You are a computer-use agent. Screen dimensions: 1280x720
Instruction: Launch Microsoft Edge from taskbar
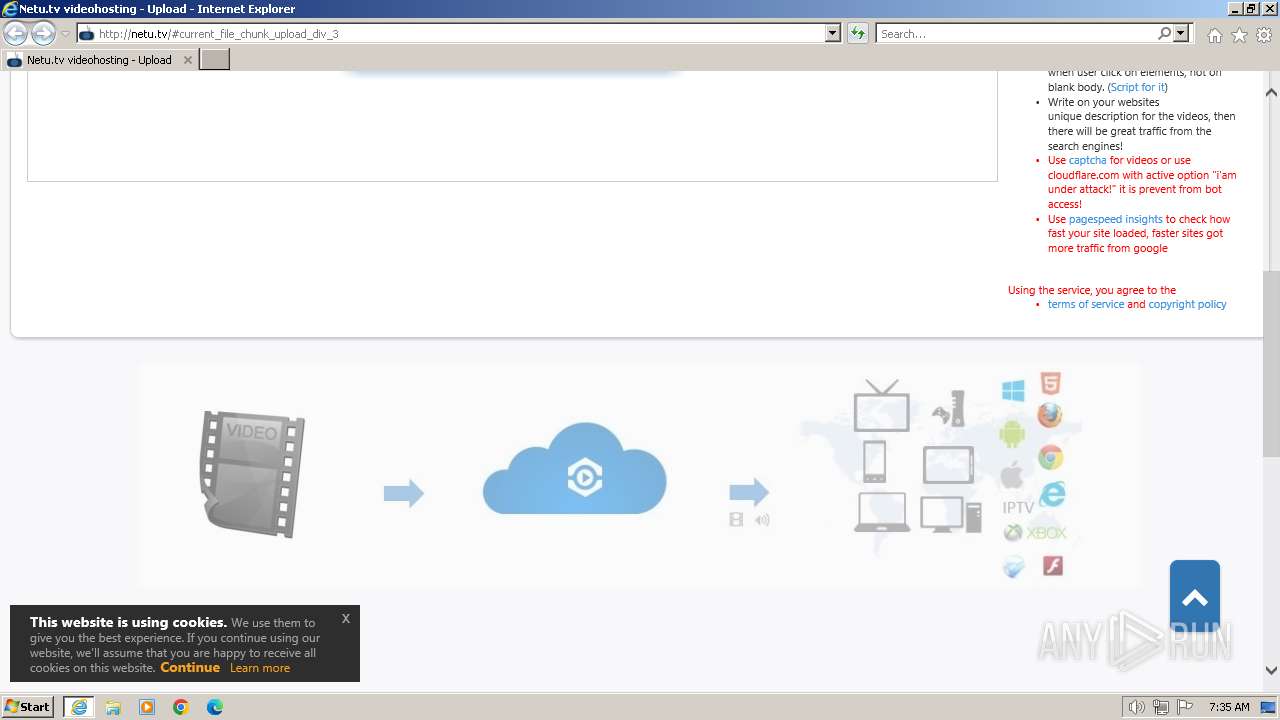[x=215, y=707]
